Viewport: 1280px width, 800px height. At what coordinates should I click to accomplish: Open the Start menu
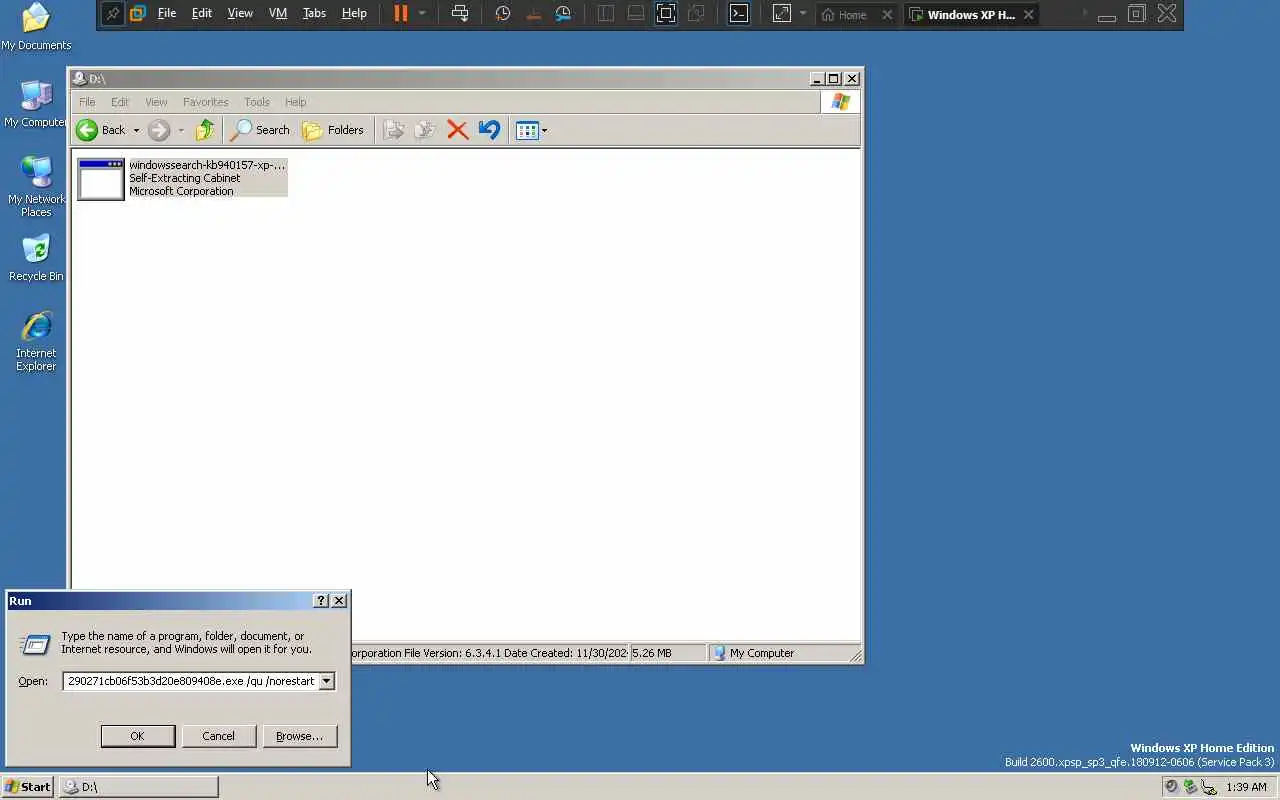28,787
